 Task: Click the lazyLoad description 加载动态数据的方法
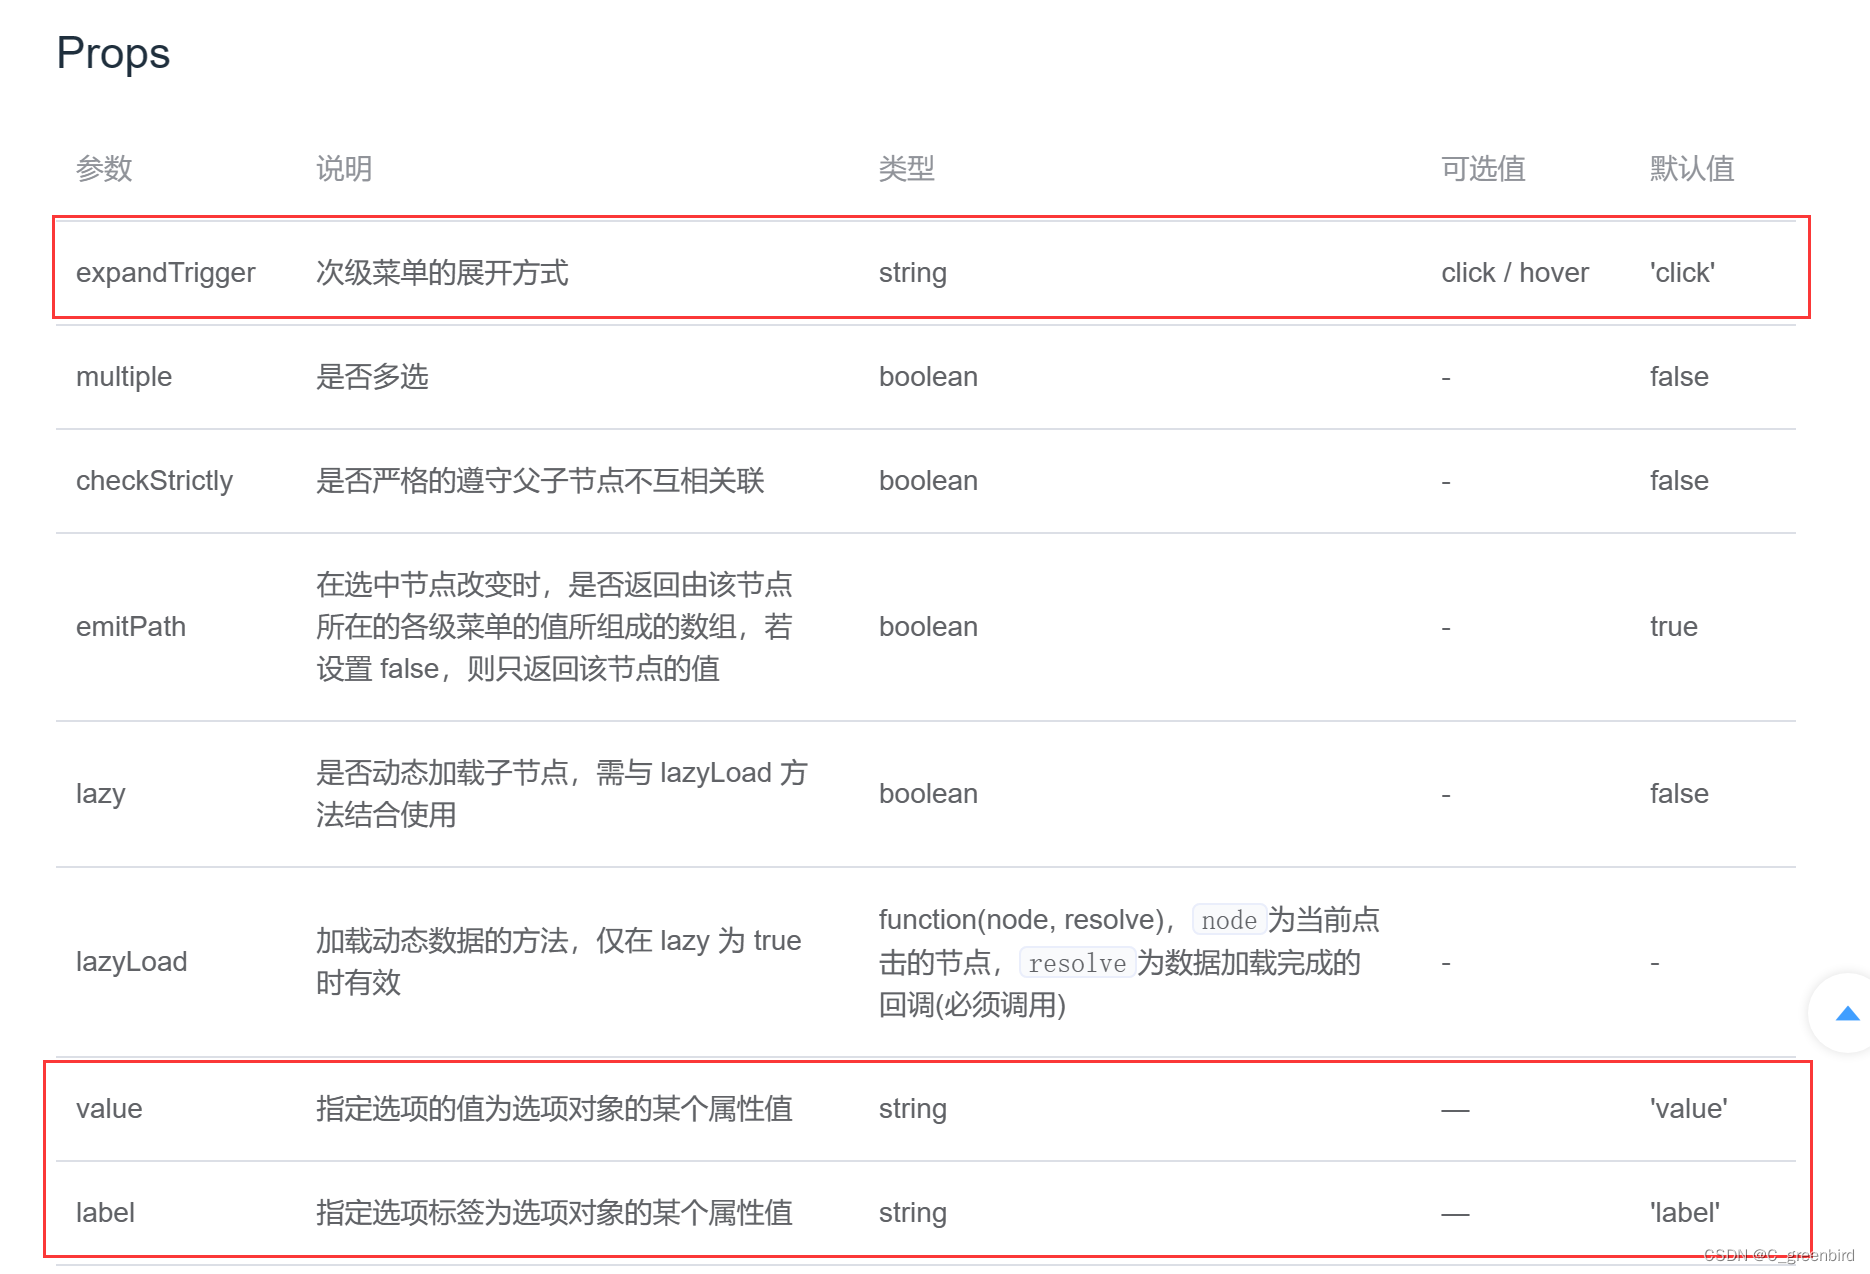pyautogui.click(x=559, y=962)
